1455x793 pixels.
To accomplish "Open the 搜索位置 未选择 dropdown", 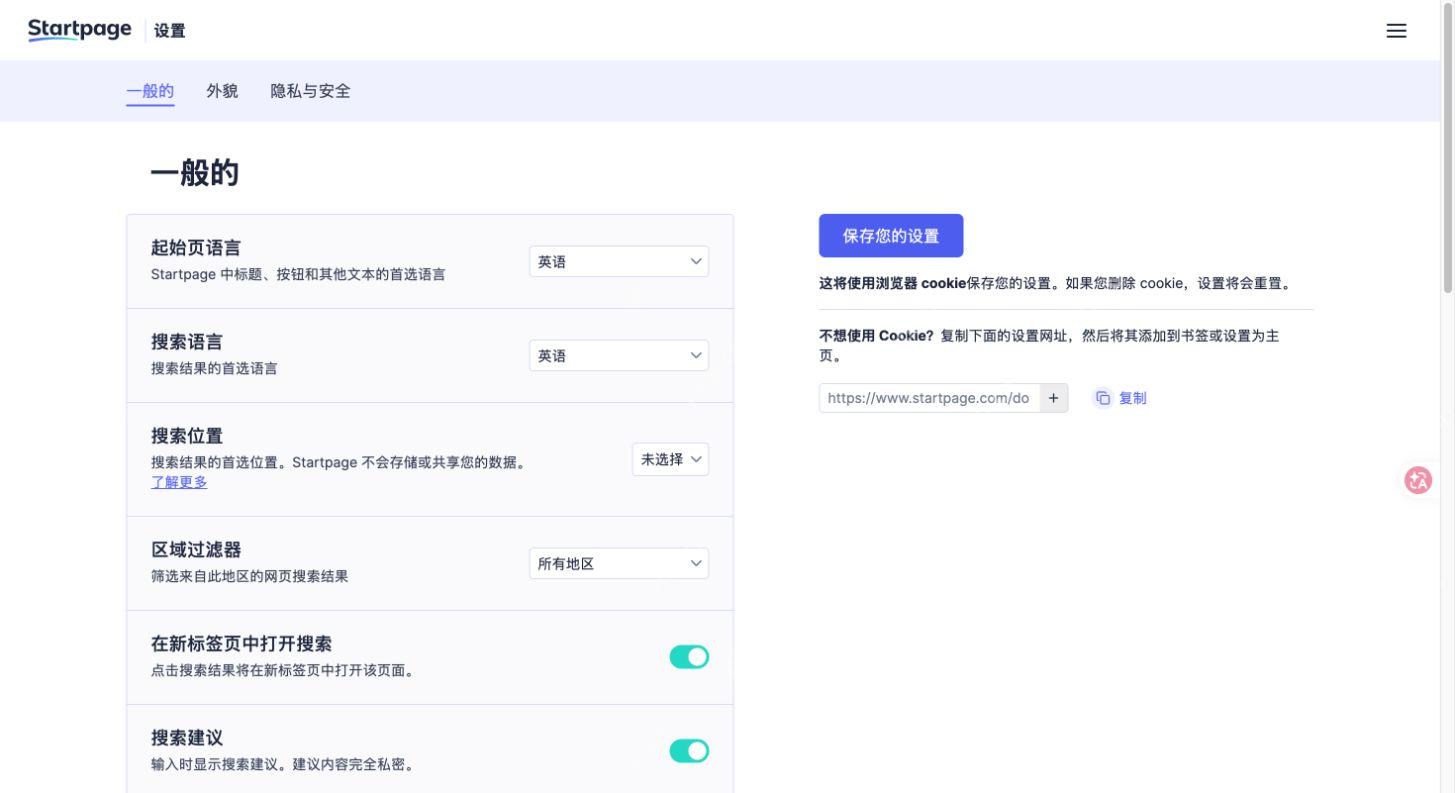I will click(x=671, y=459).
